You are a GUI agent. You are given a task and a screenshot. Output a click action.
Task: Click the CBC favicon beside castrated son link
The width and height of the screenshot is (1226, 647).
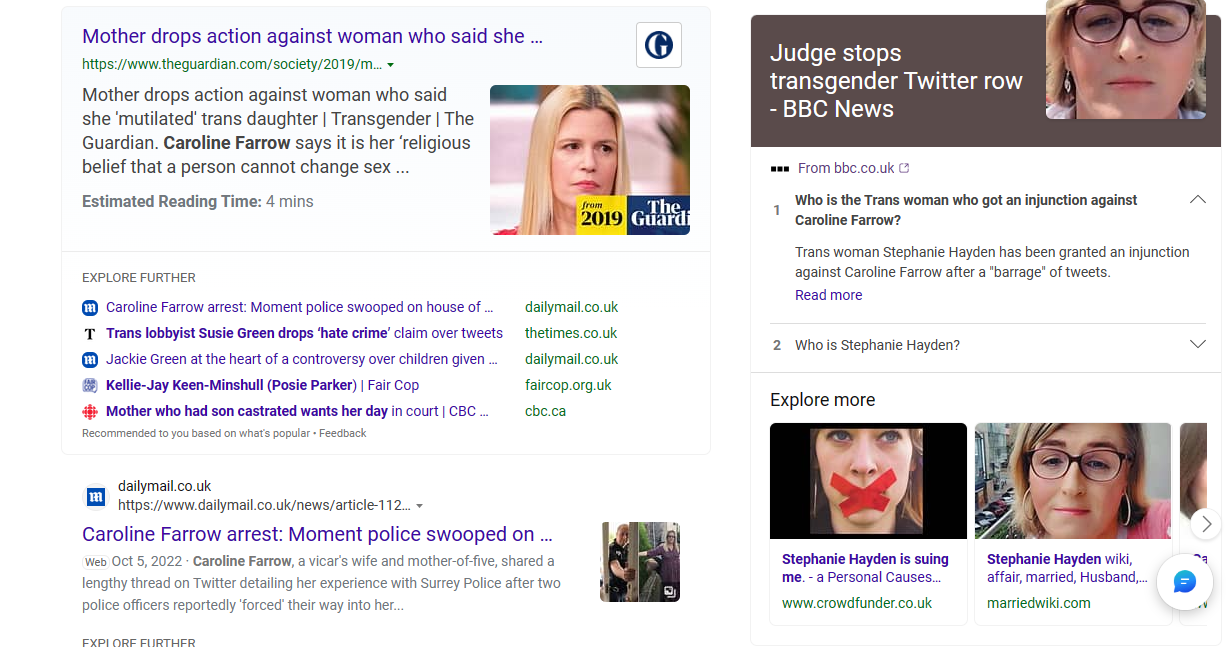(90, 411)
